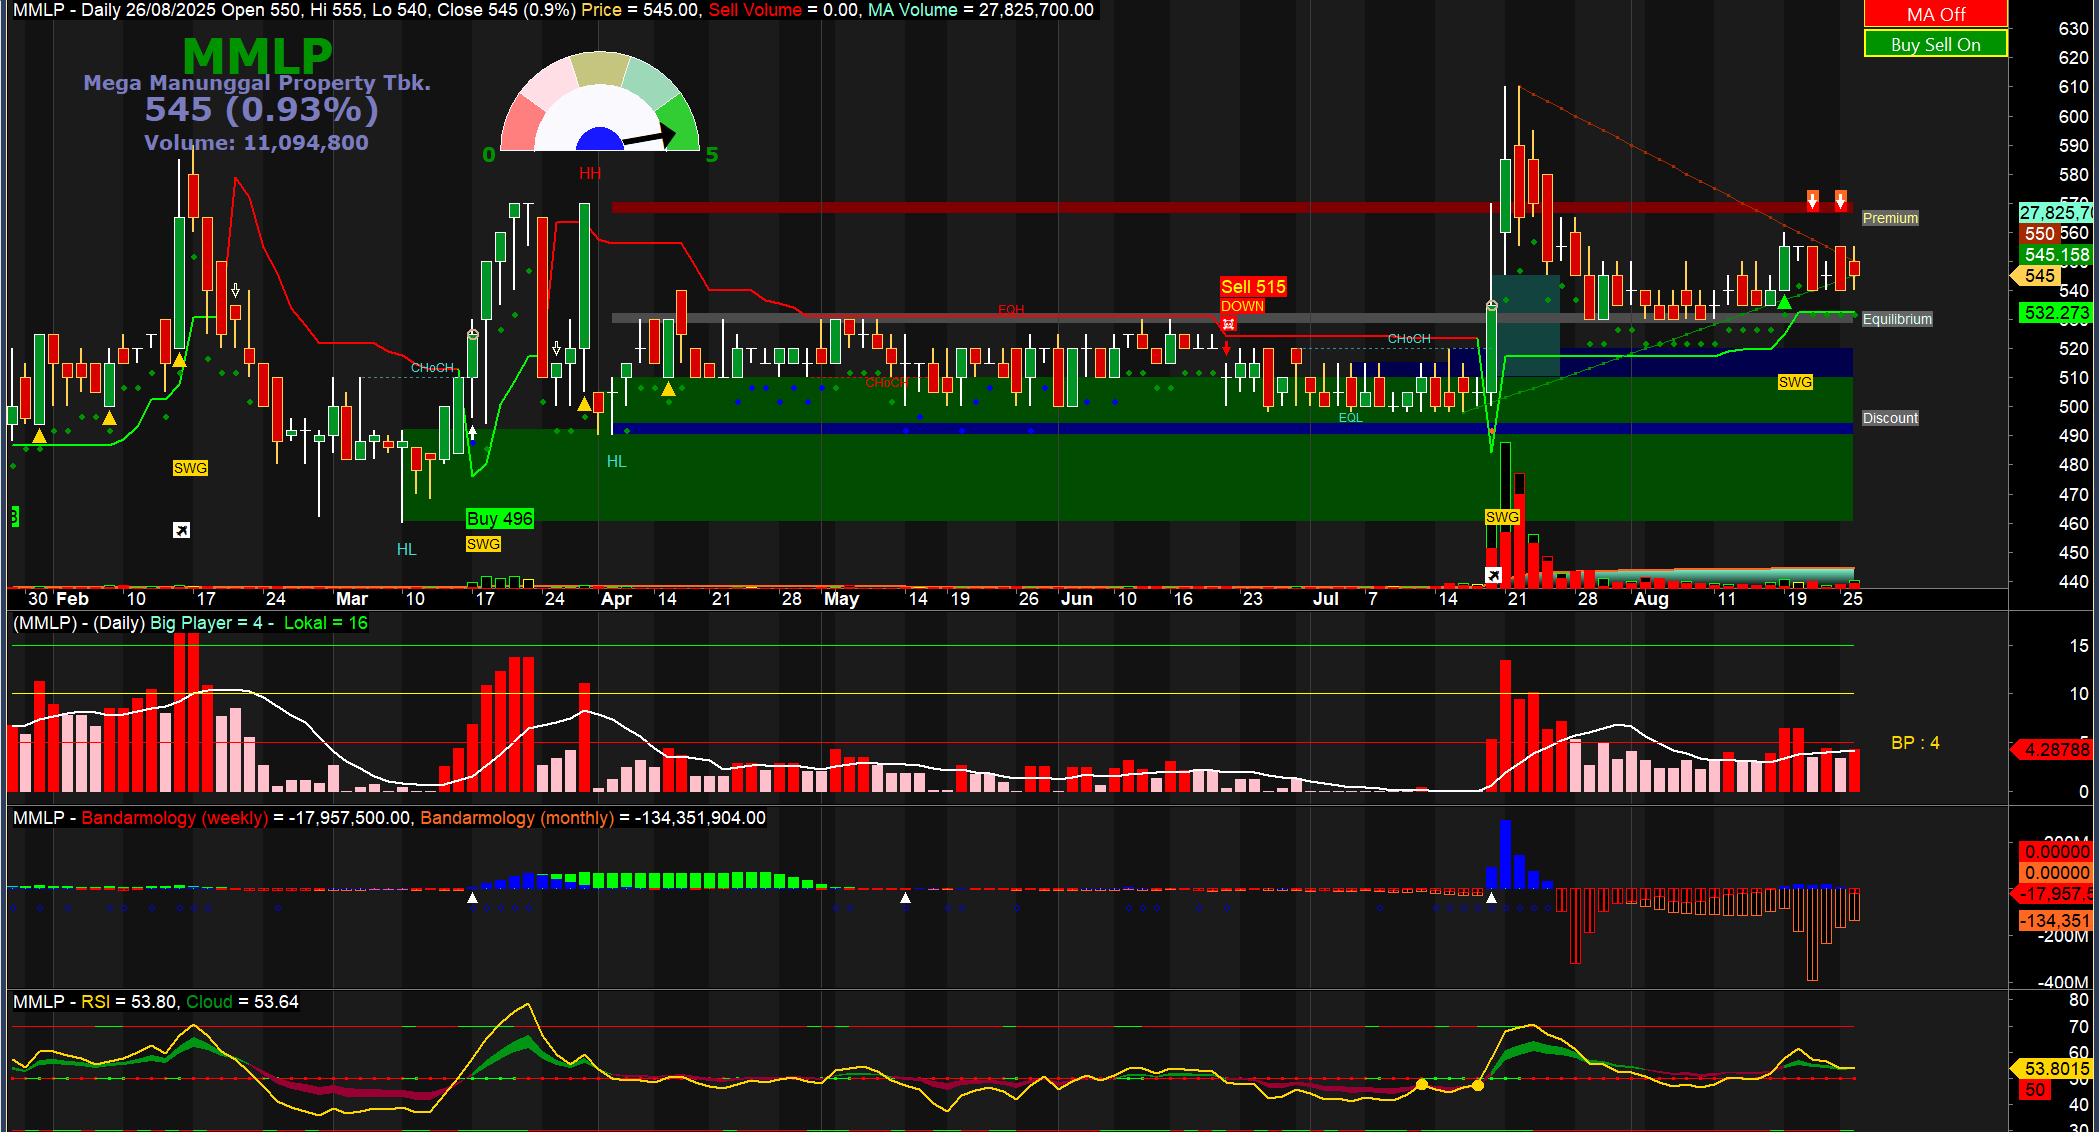Click the Mar label on date axis
This screenshot has width=2099, height=1132.
click(x=351, y=599)
